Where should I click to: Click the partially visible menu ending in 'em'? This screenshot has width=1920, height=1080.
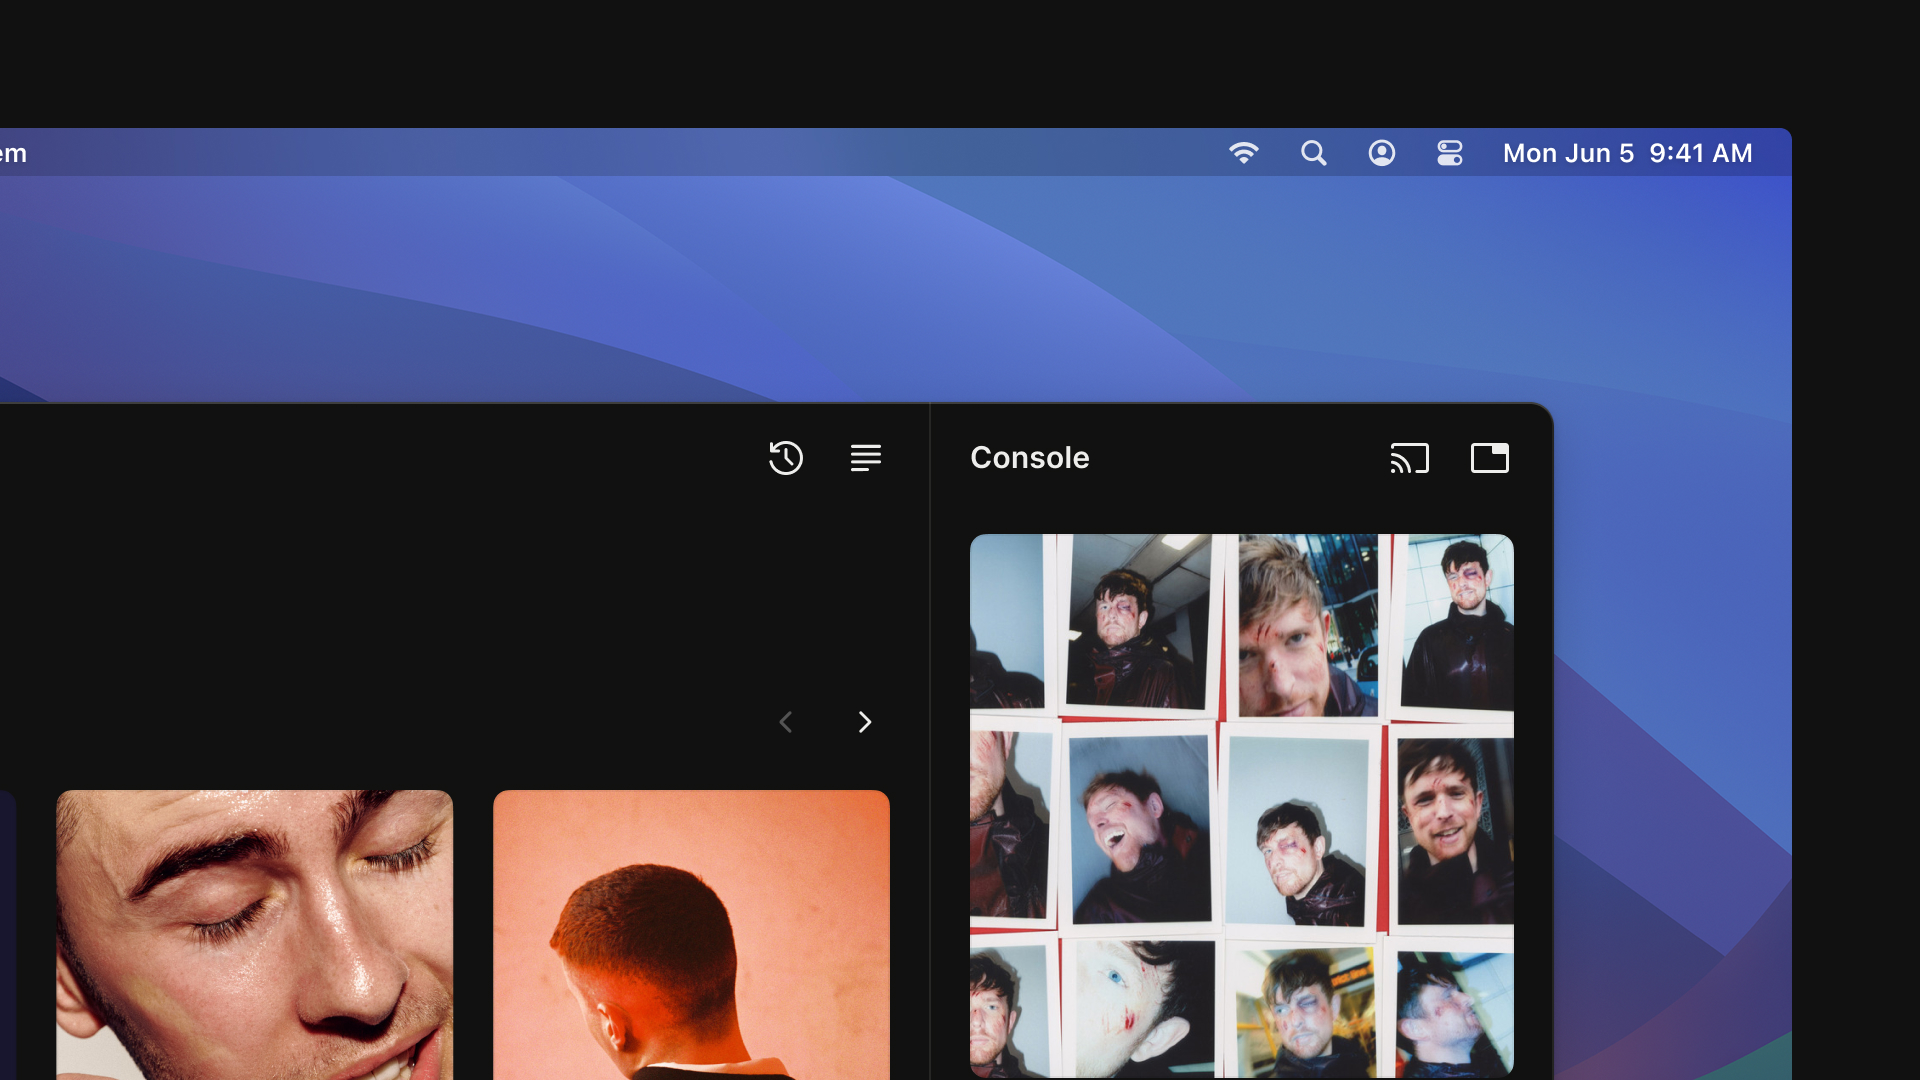coord(12,153)
